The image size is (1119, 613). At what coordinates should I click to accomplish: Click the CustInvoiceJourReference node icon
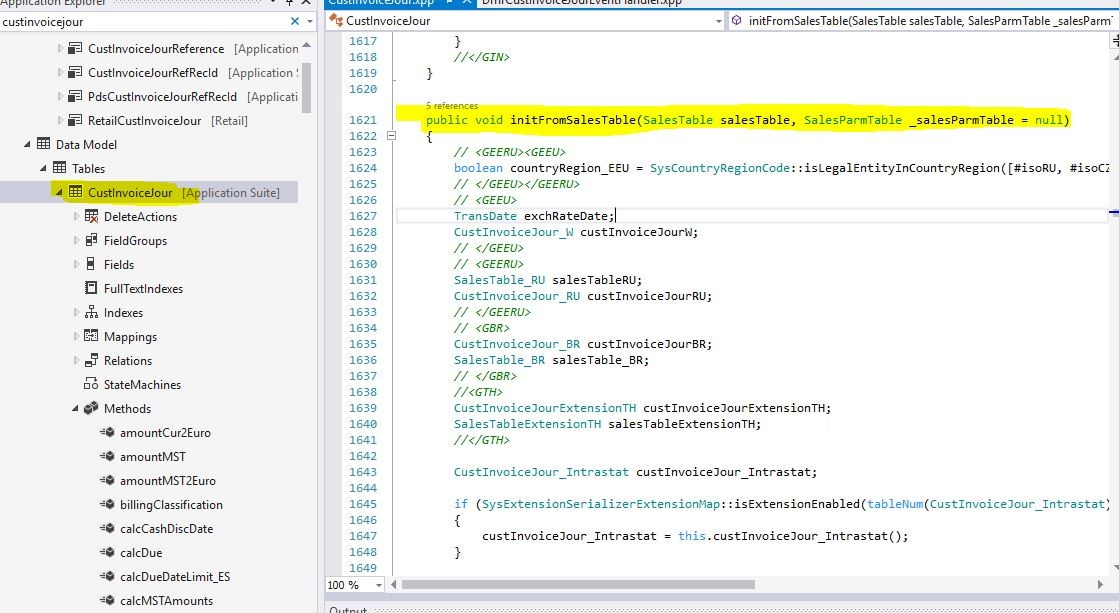tap(75, 49)
